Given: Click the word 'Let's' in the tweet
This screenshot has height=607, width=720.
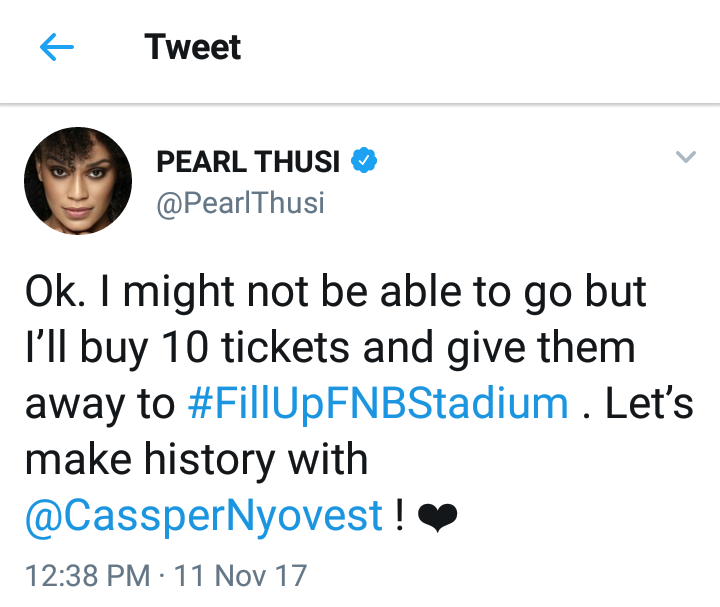Looking at the screenshot, I should 649,404.
